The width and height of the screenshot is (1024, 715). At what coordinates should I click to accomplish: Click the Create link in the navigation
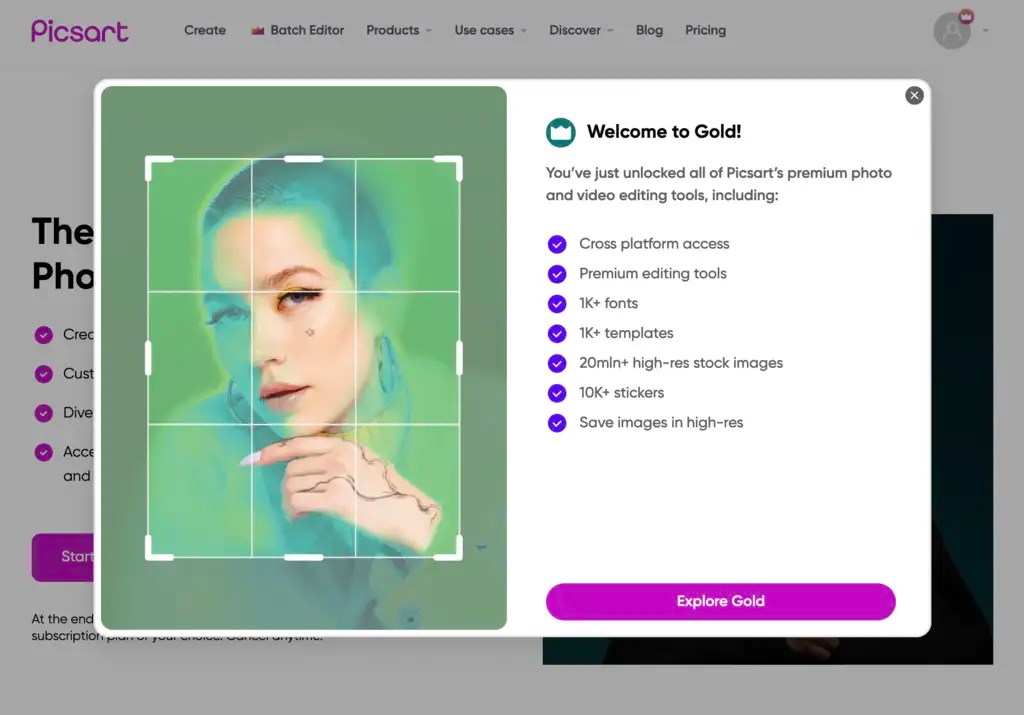click(204, 30)
